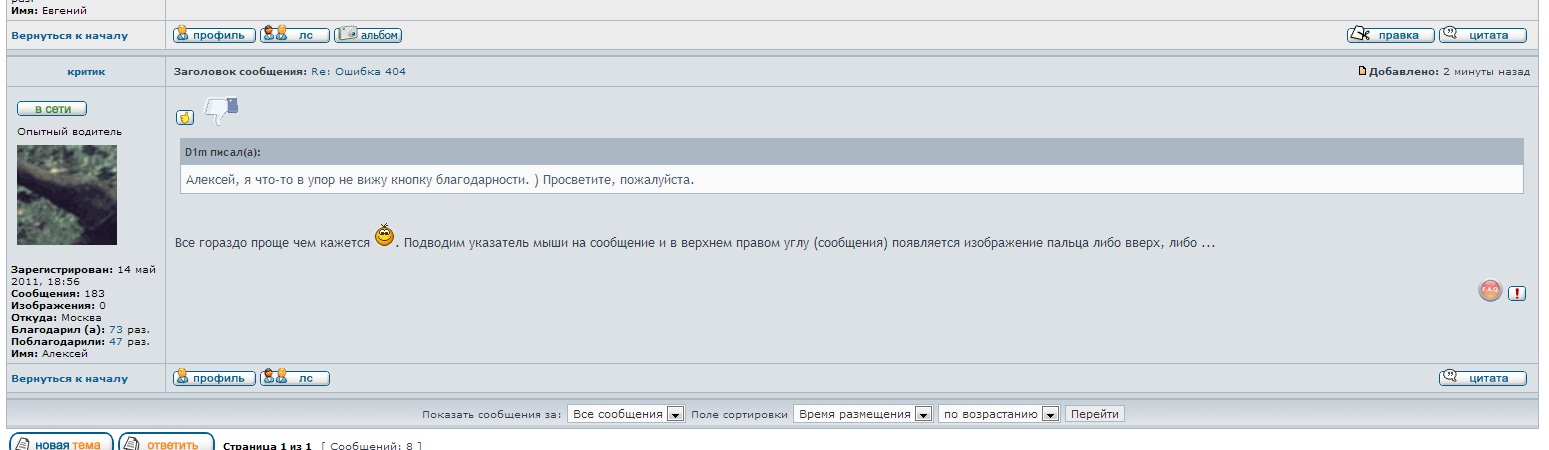This screenshot has width=1549, height=450.
Task: Click the small post icon beside Добавлено
Action: pos(1362,71)
